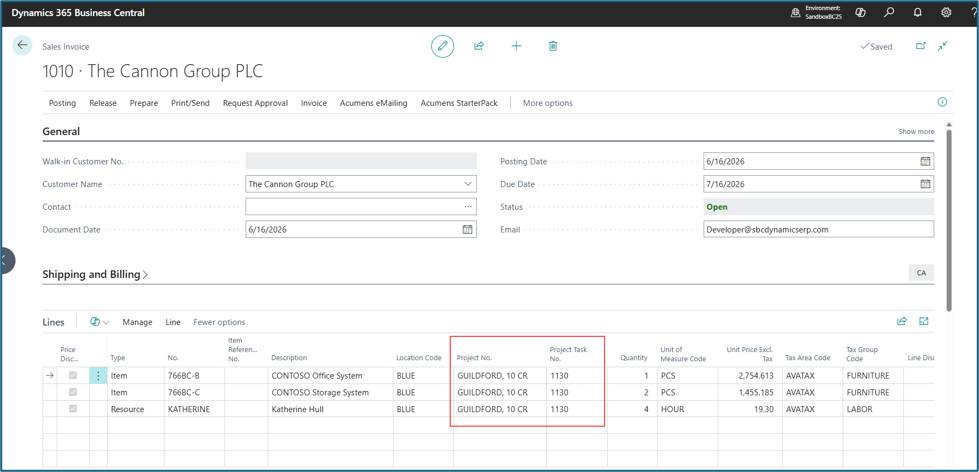This screenshot has height=472, width=979.
Task: Open Acumens eMailing menu
Action: coord(373,103)
